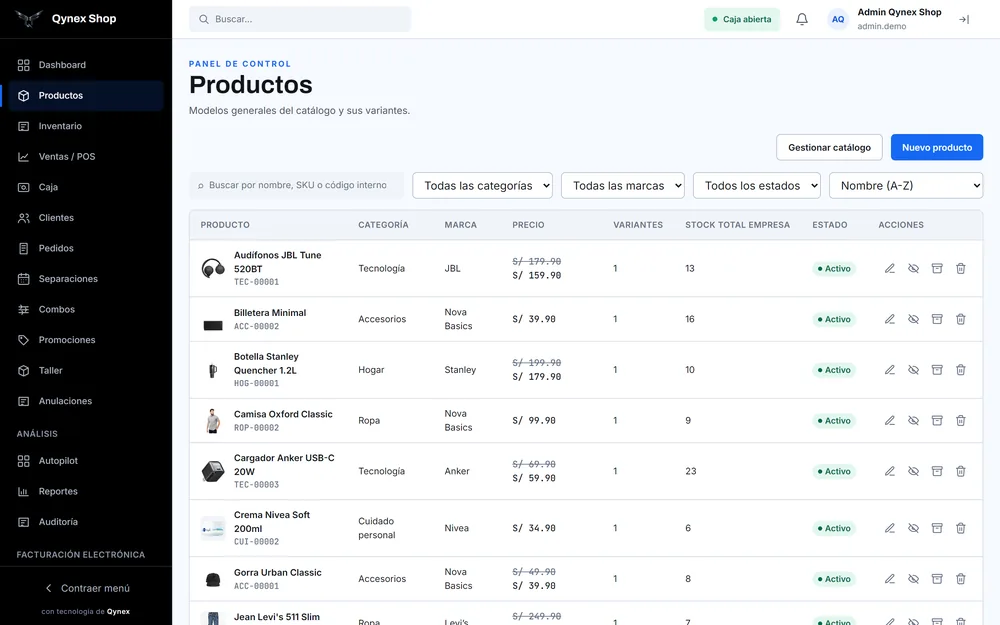Viewport: 1000px width, 625px height.
Task: Click the AQ user avatar
Action: [x=838, y=19]
